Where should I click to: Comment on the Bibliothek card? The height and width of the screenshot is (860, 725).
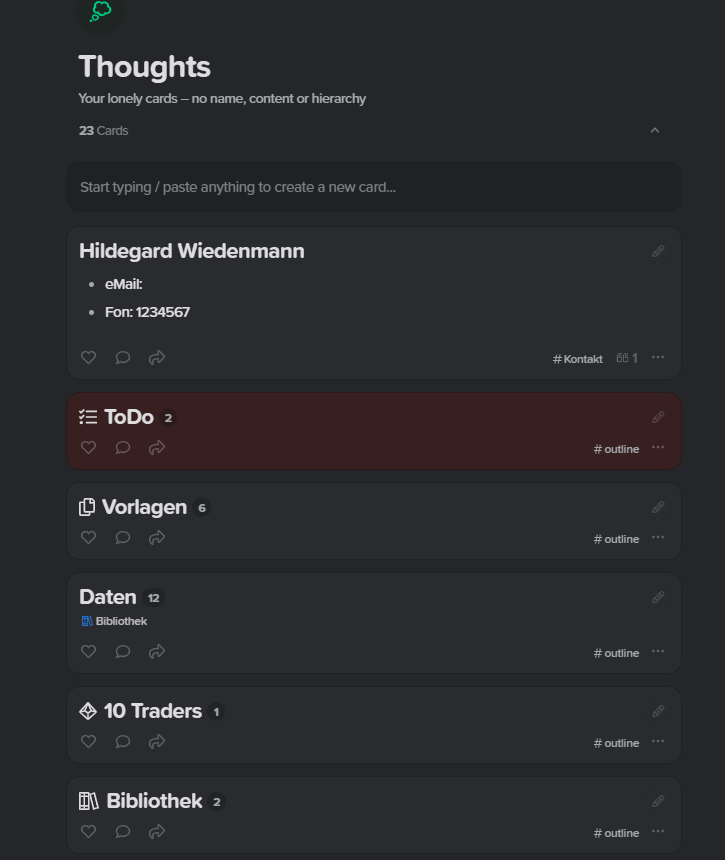tap(123, 831)
